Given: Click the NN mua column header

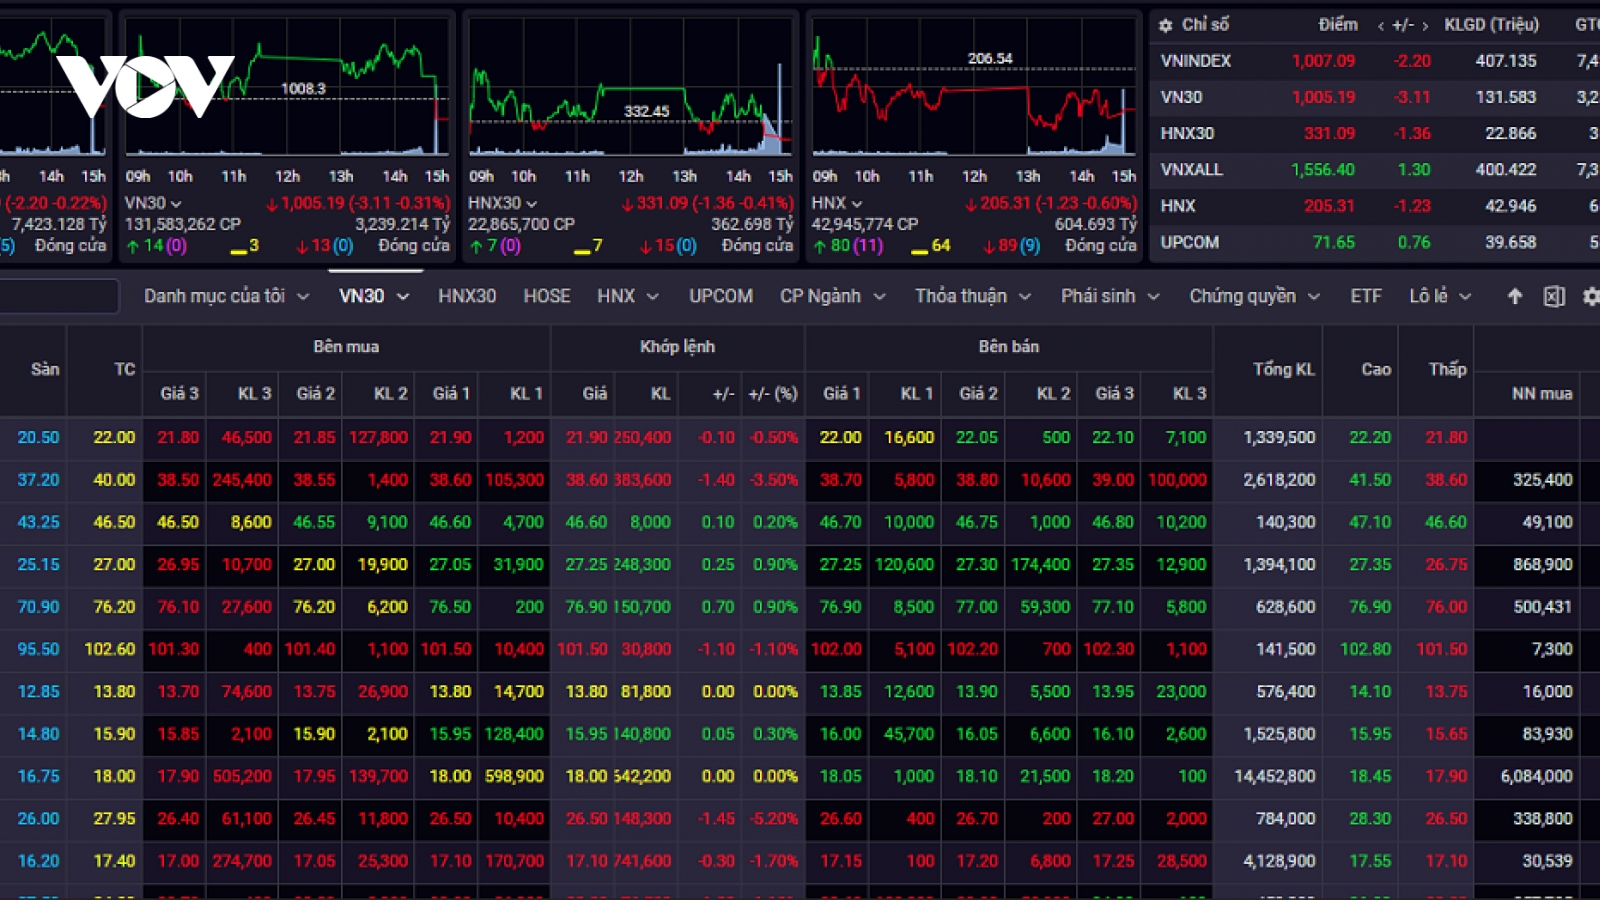Looking at the screenshot, I should click(x=1542, y=394).
